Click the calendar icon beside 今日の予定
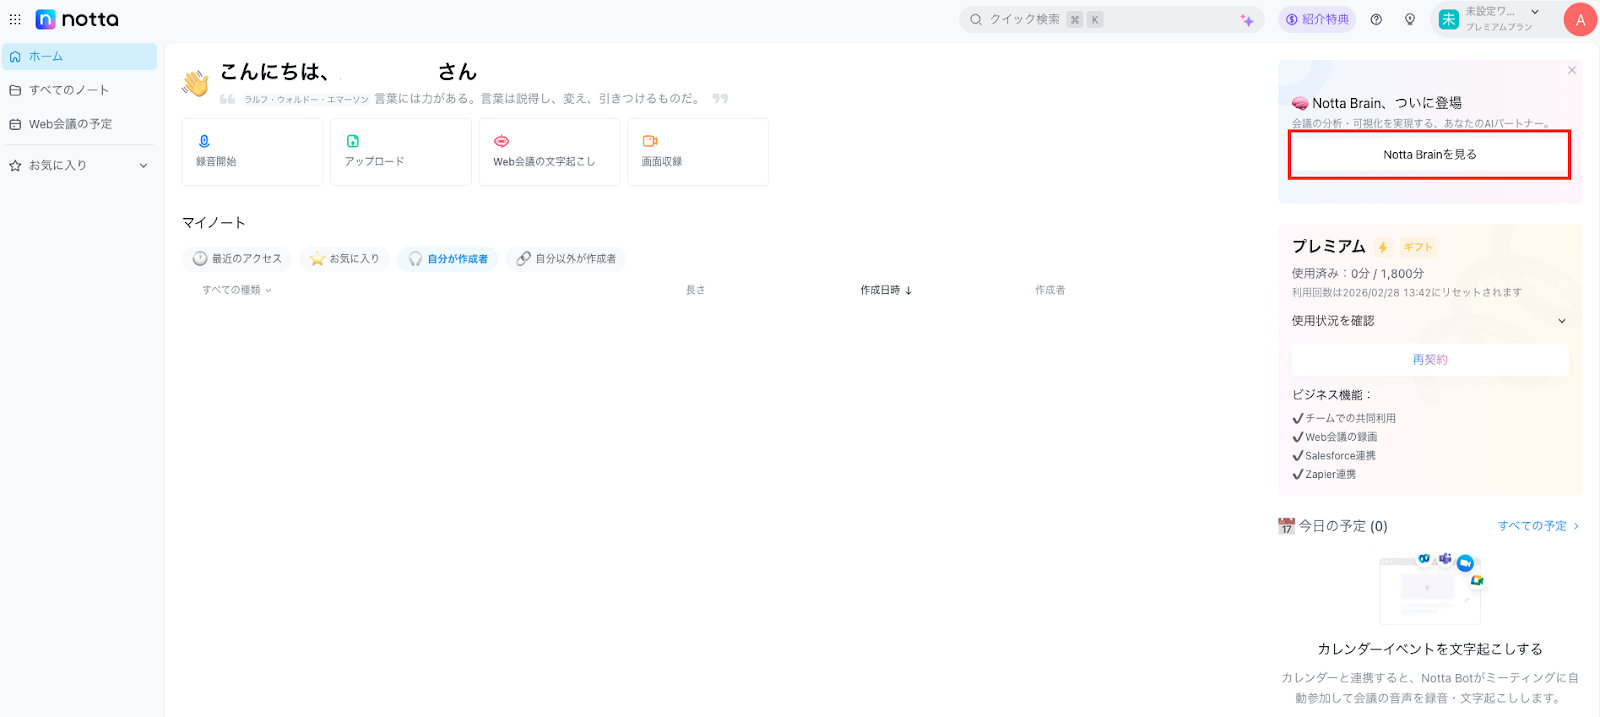This screenshot has width=1600, height=717. click(1286, 526)
